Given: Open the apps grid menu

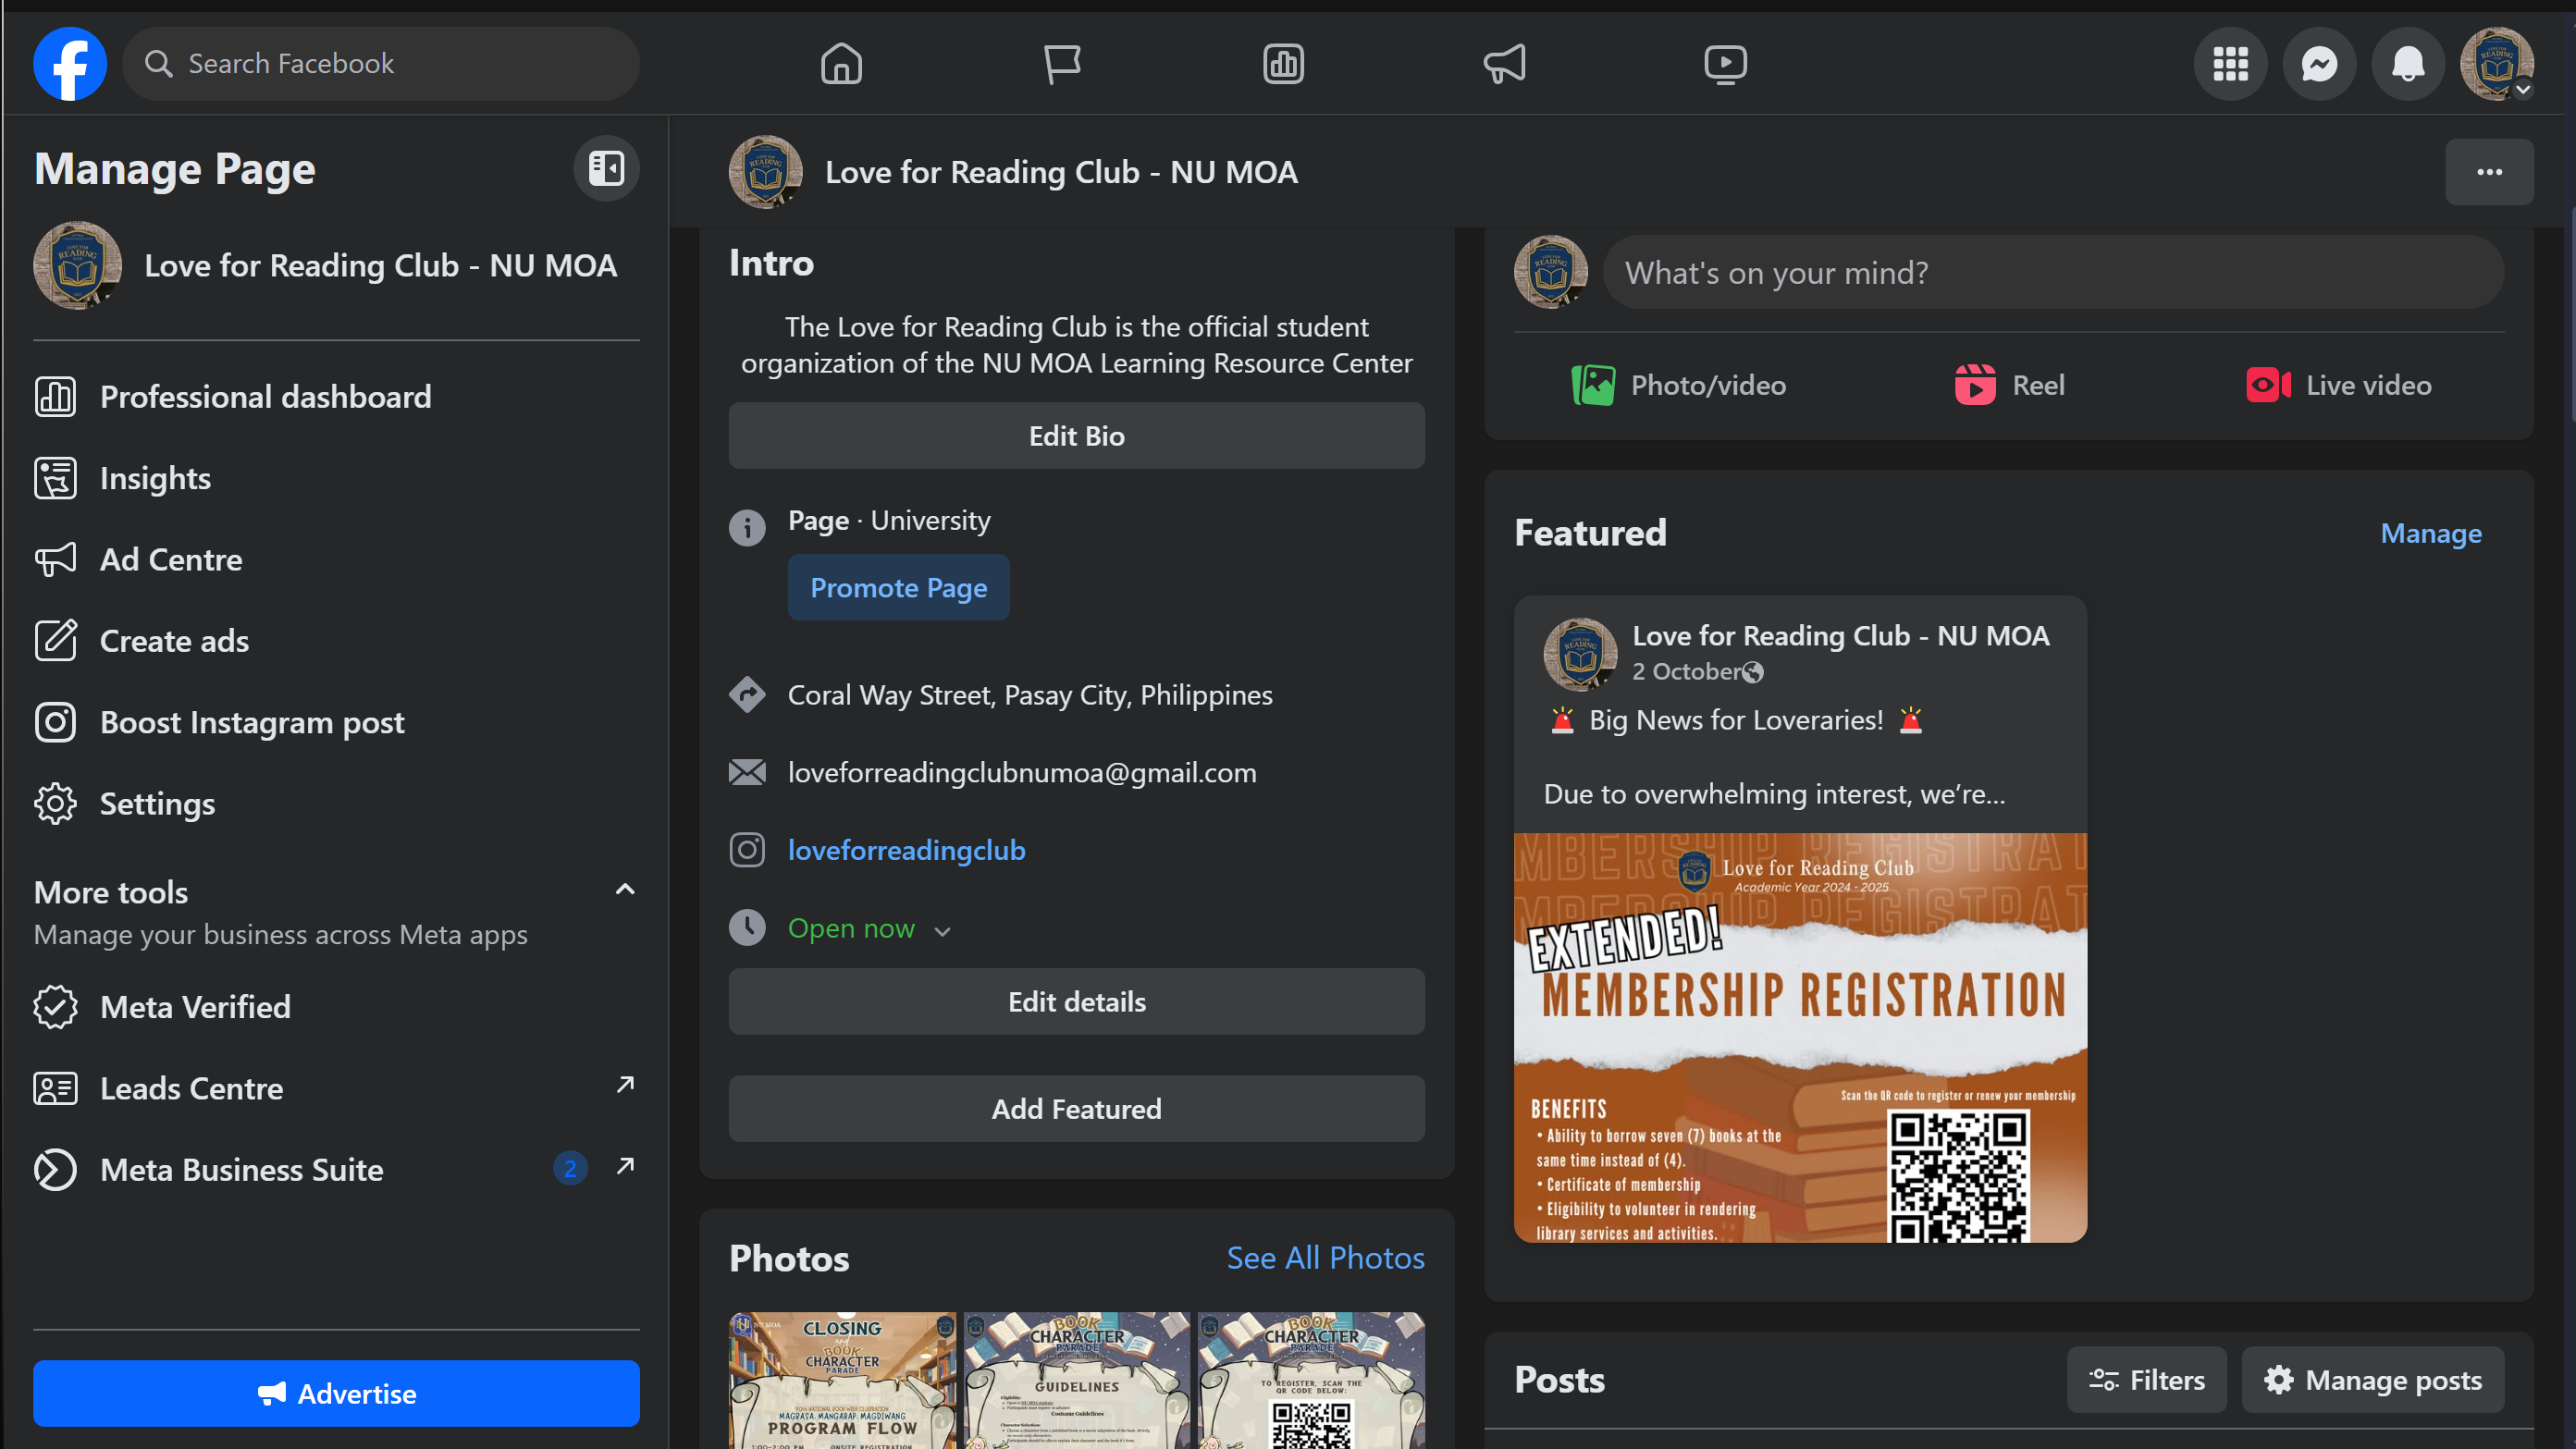Looking at the screenshot, I should tap(2230, 64).
